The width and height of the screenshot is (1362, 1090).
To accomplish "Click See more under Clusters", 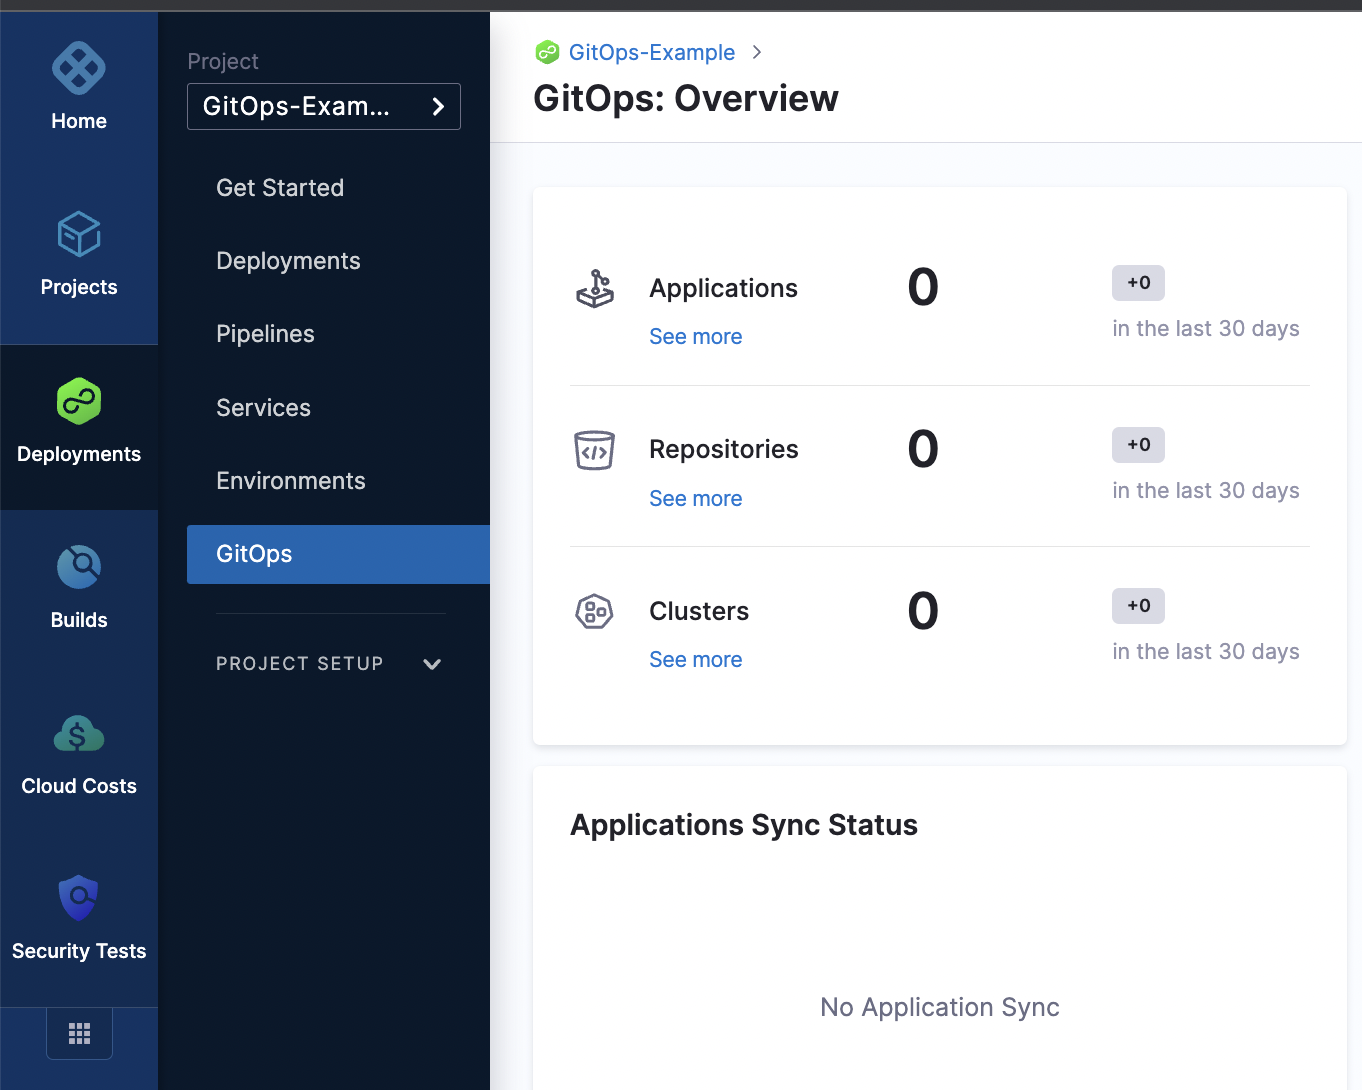I will pyautogui.click(x=695, y=660).
